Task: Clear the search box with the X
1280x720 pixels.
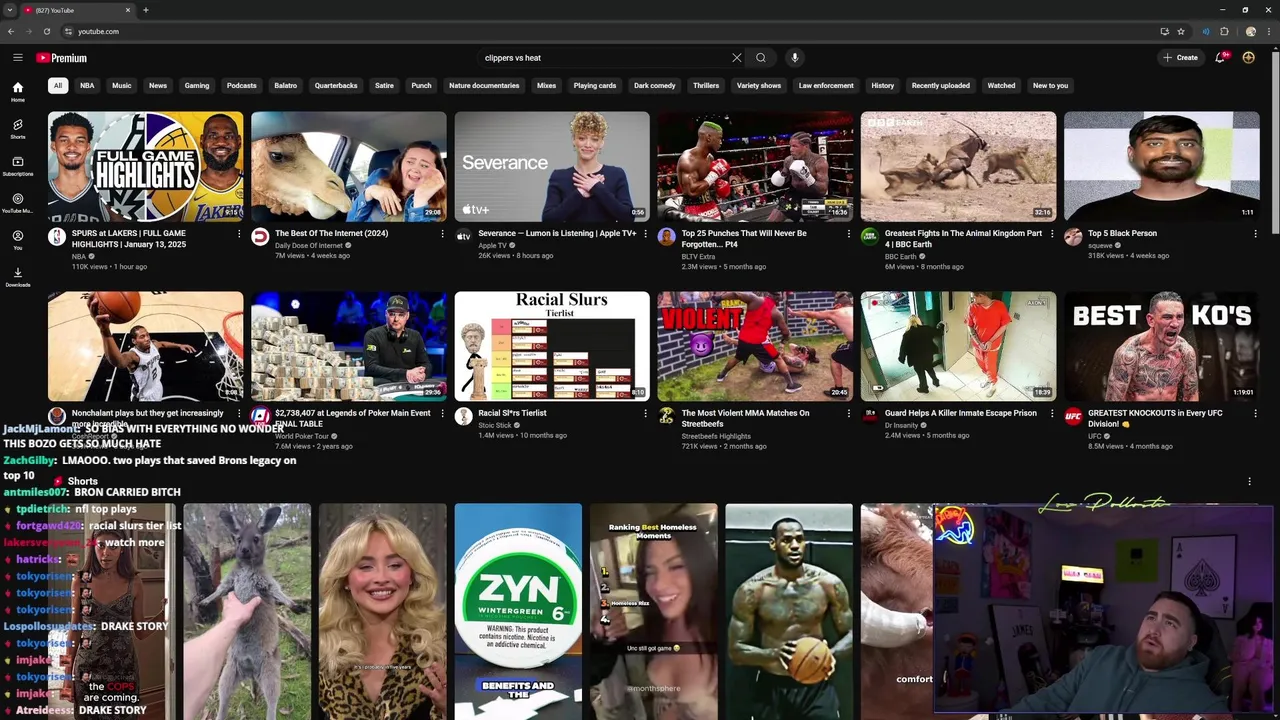Action: 737,58
